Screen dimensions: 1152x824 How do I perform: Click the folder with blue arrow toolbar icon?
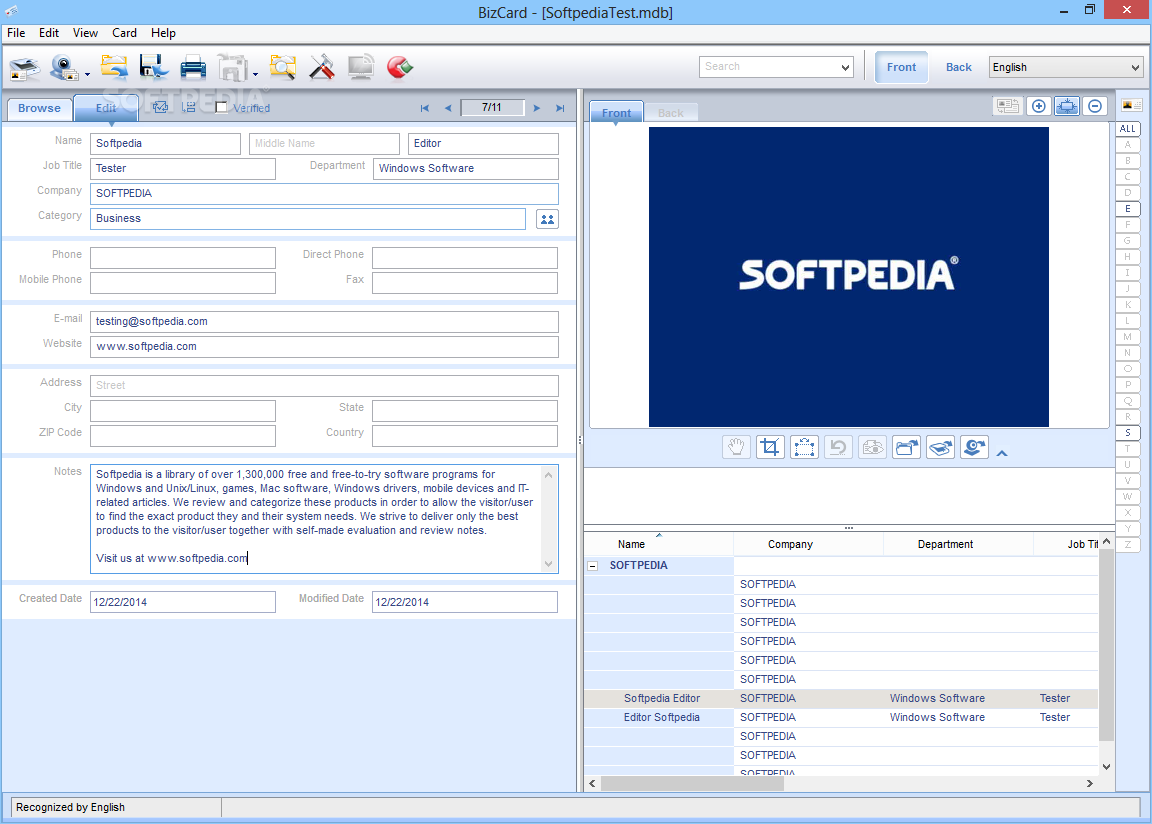click(114, 68)
